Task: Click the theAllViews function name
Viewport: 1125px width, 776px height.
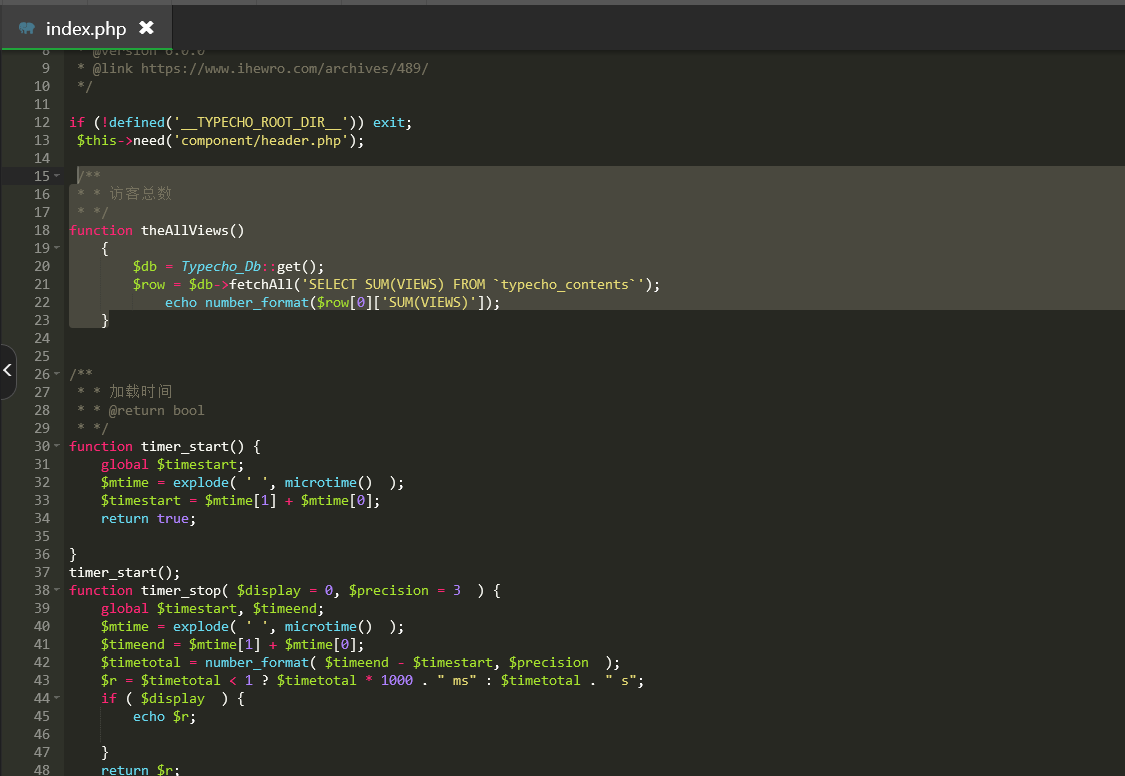Action: [x=184, y=230]
